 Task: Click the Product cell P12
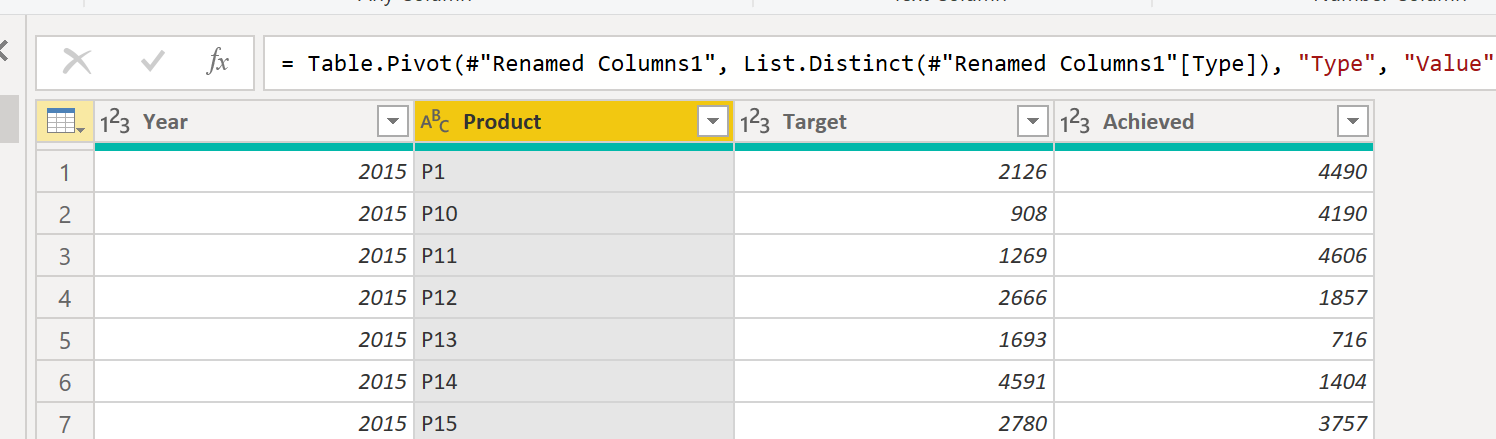click(574, 298)
